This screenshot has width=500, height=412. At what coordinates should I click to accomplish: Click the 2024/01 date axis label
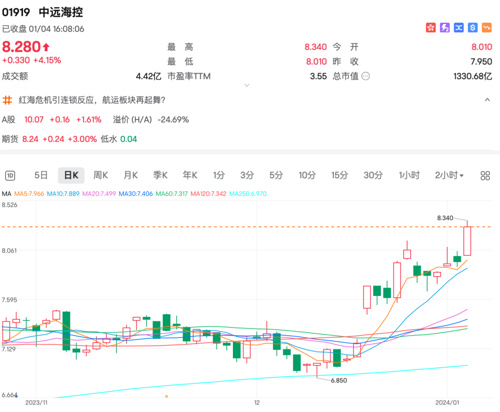(447, 403)
